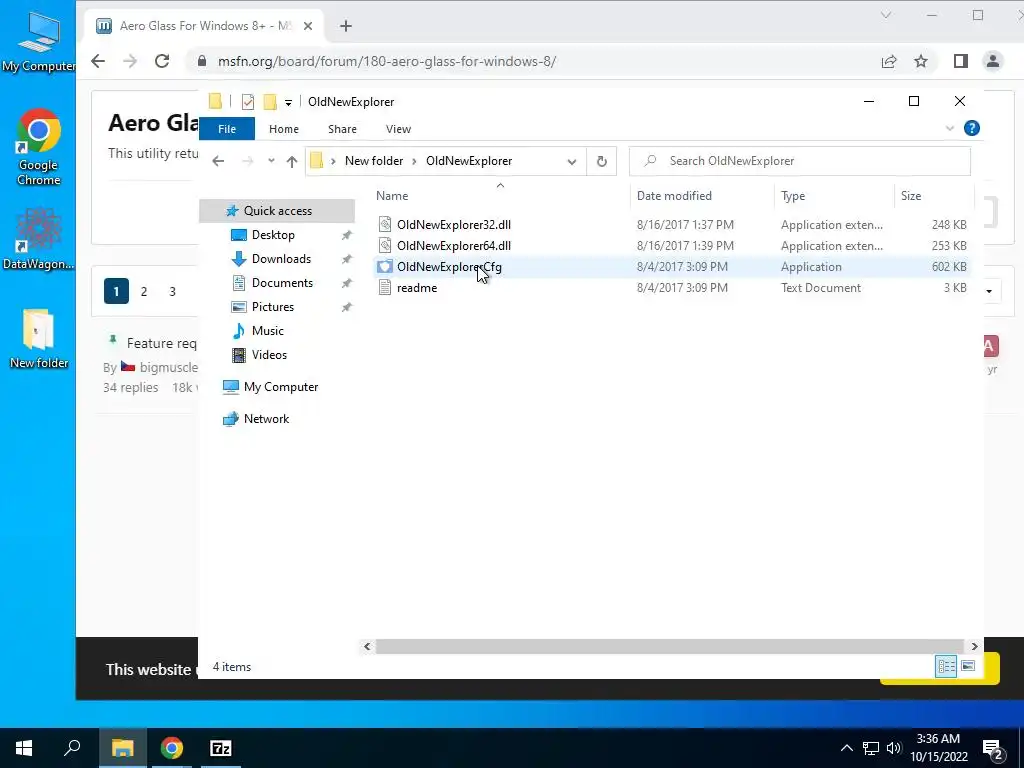Open the Windows Start menu

pos(24,748)
